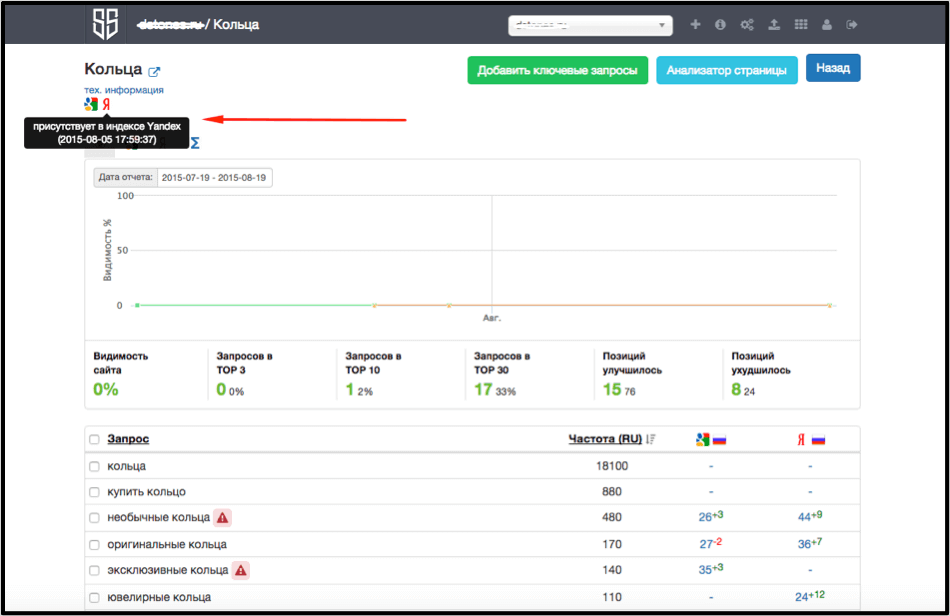This screenshot has height=616, width=950.
Task: Click warning icon next to необычные кольца
Action: 222,518
